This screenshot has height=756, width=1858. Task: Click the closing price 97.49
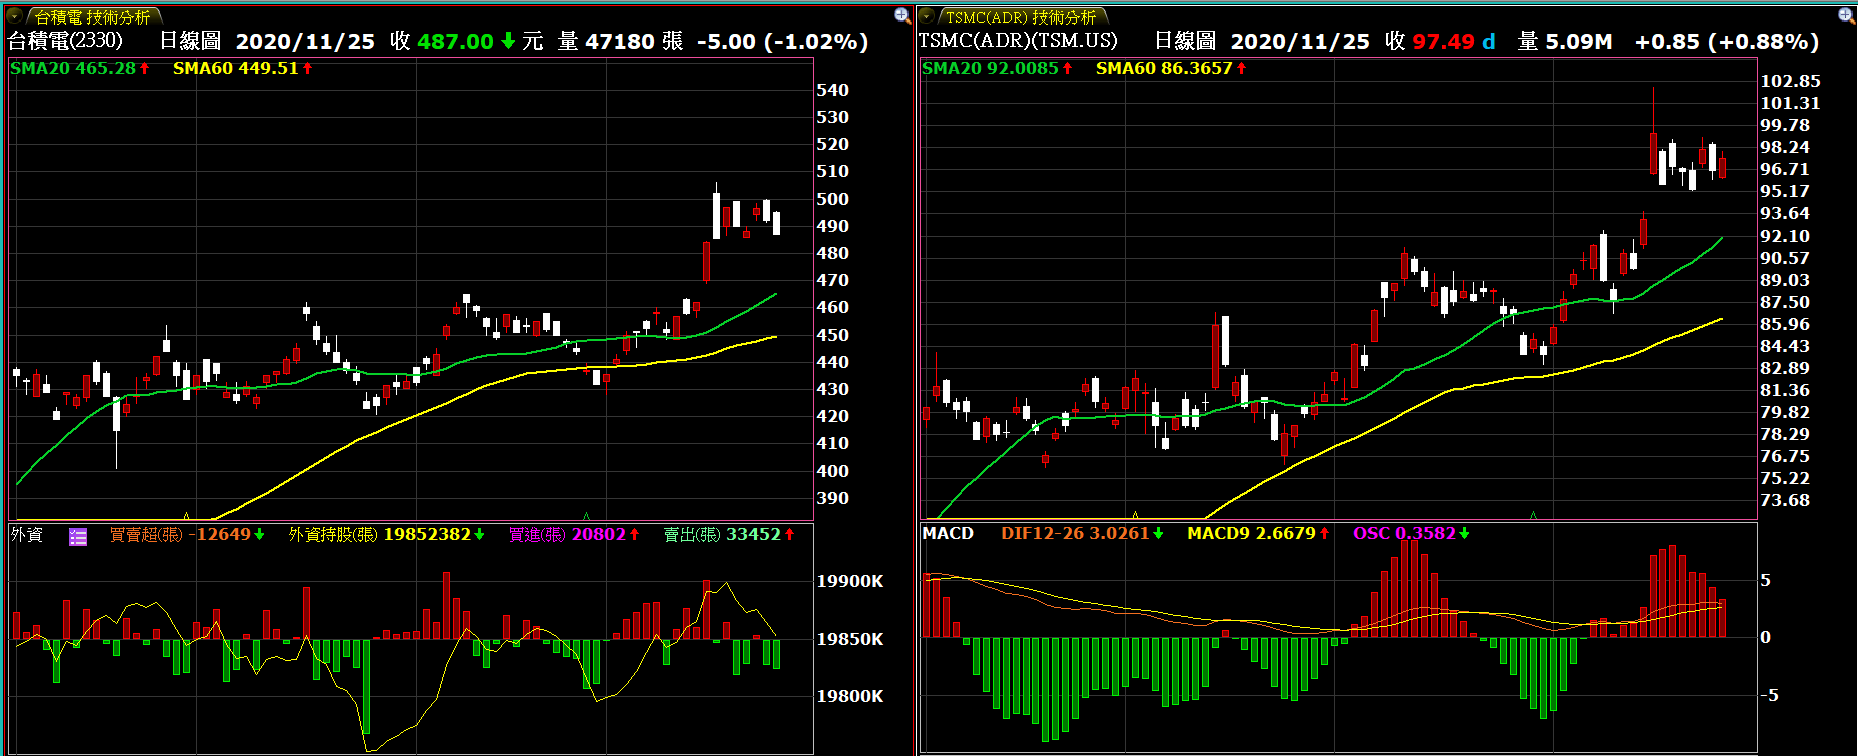point(1443,41)
